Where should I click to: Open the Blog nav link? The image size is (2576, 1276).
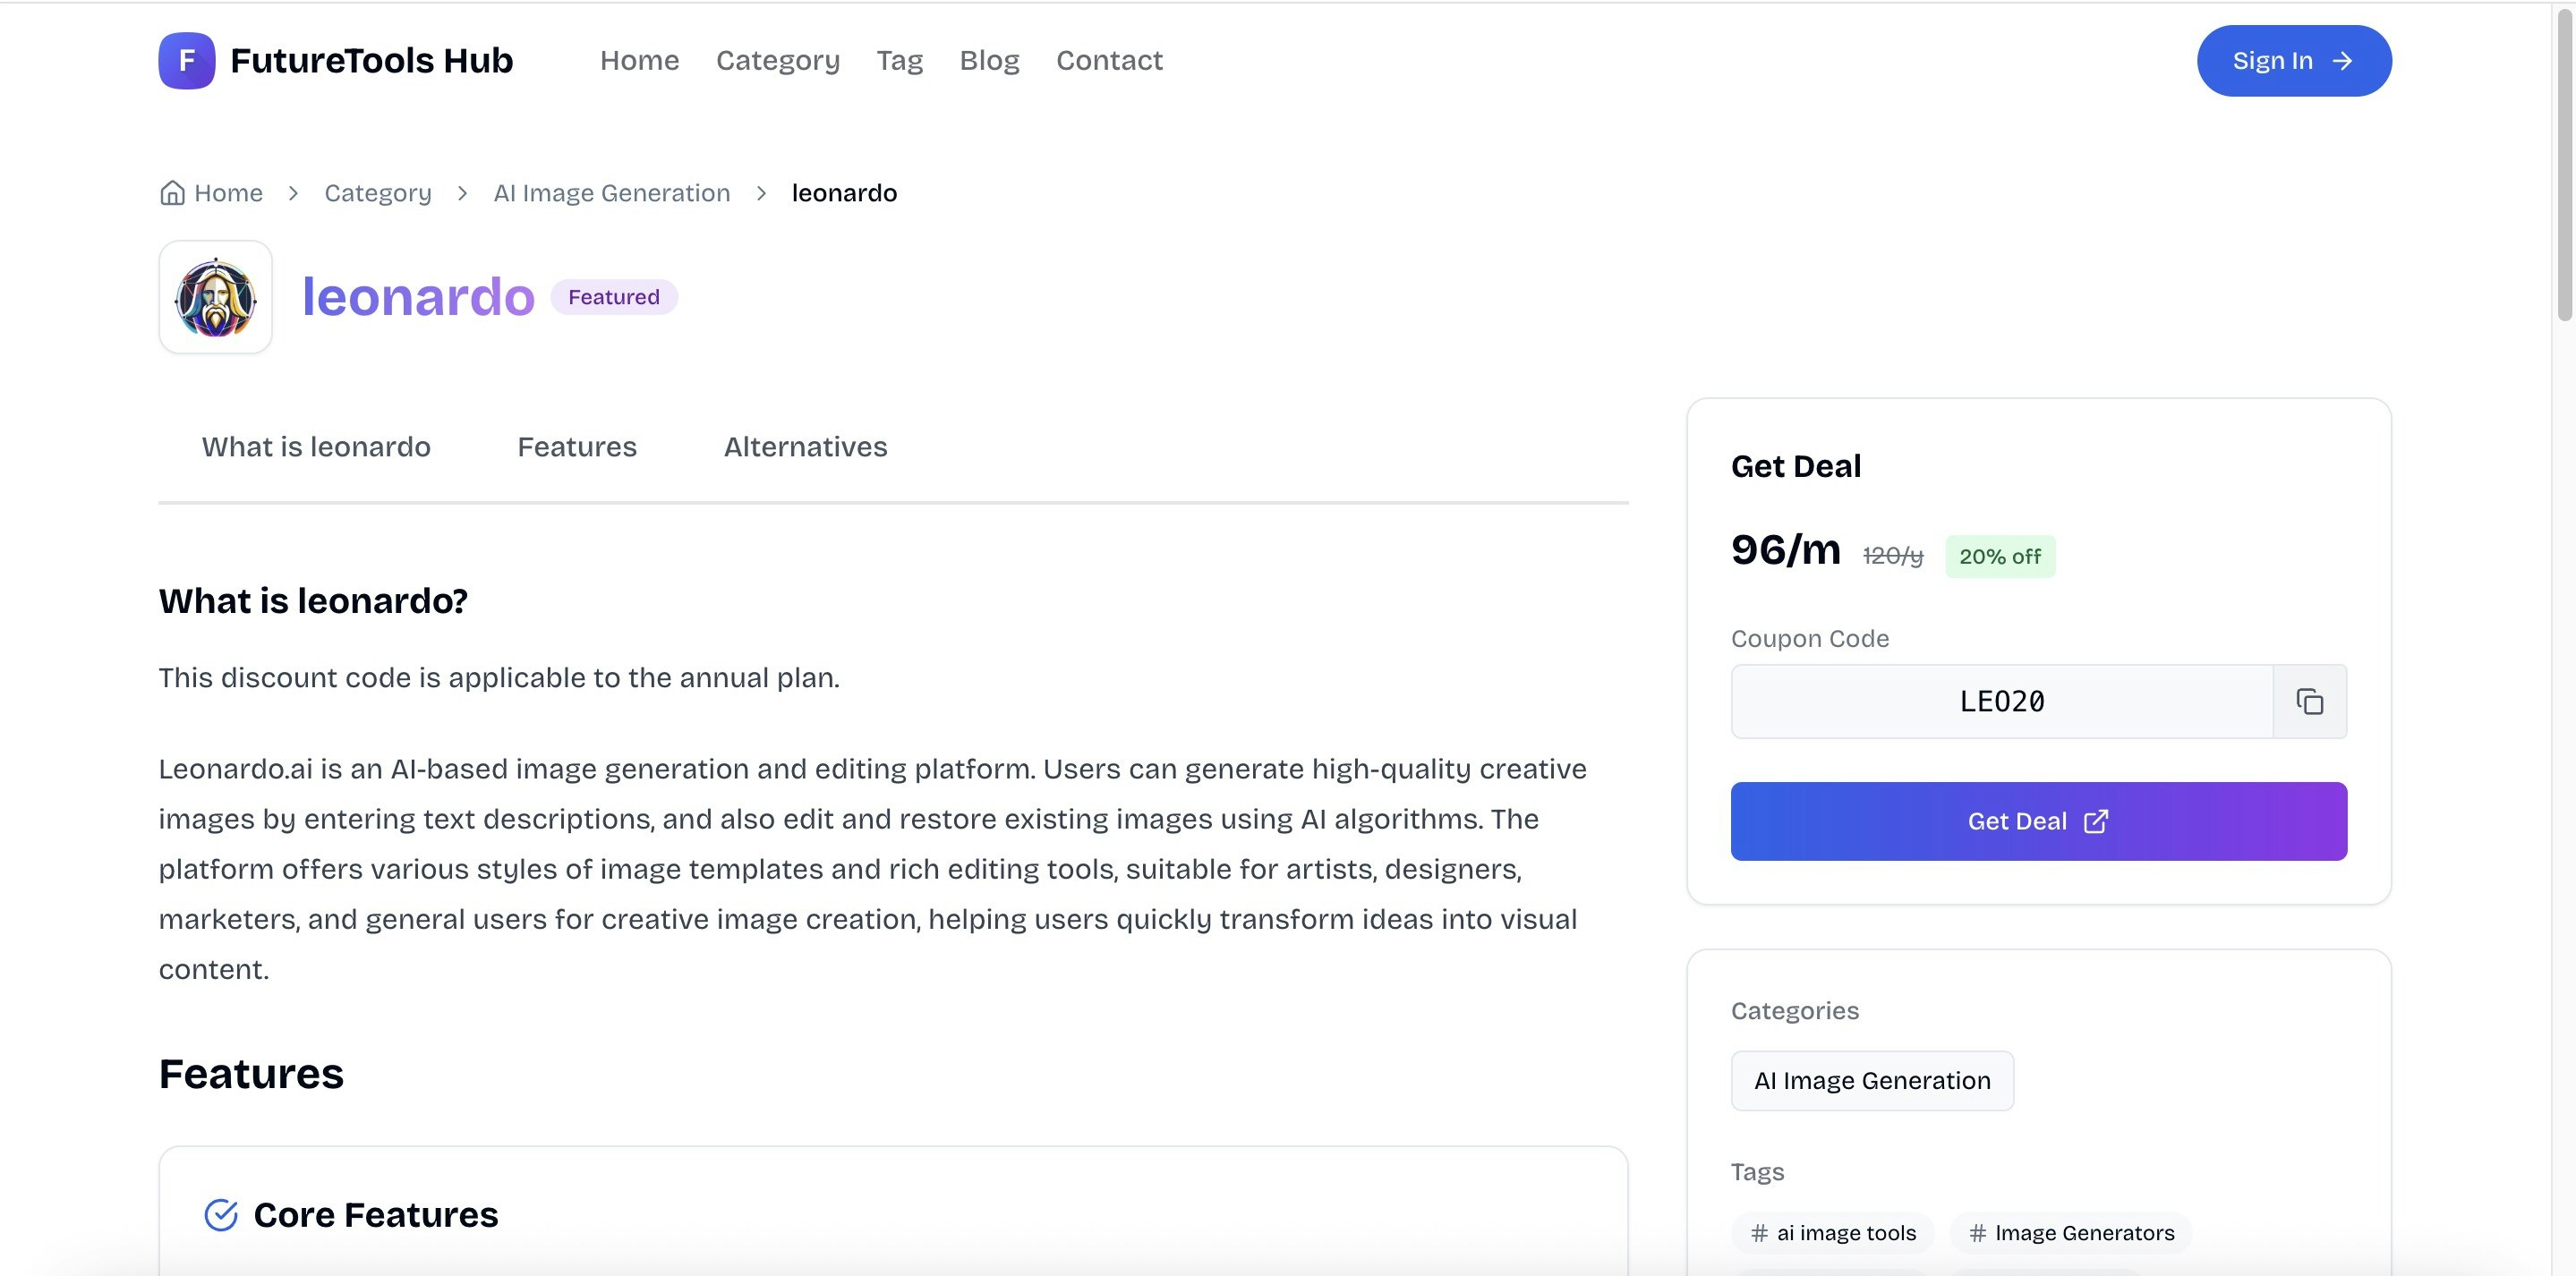[x=988, y=61]
